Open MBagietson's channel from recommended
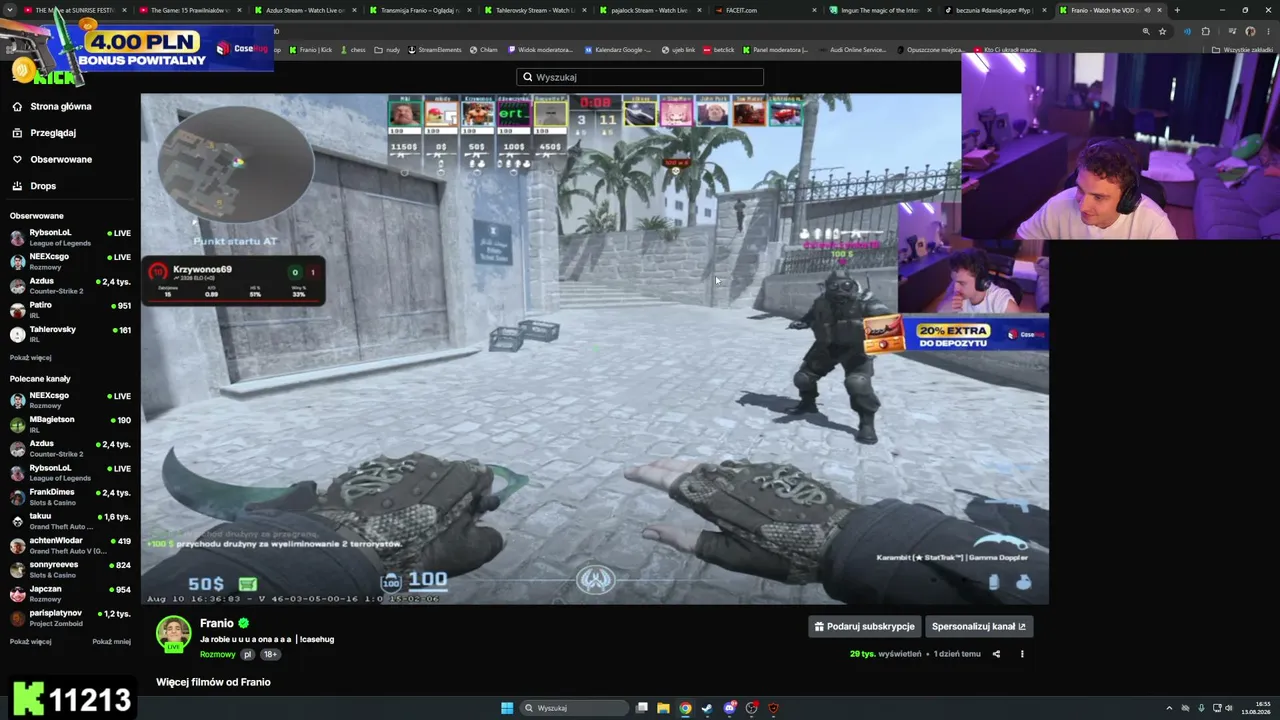 coord(70,424)
